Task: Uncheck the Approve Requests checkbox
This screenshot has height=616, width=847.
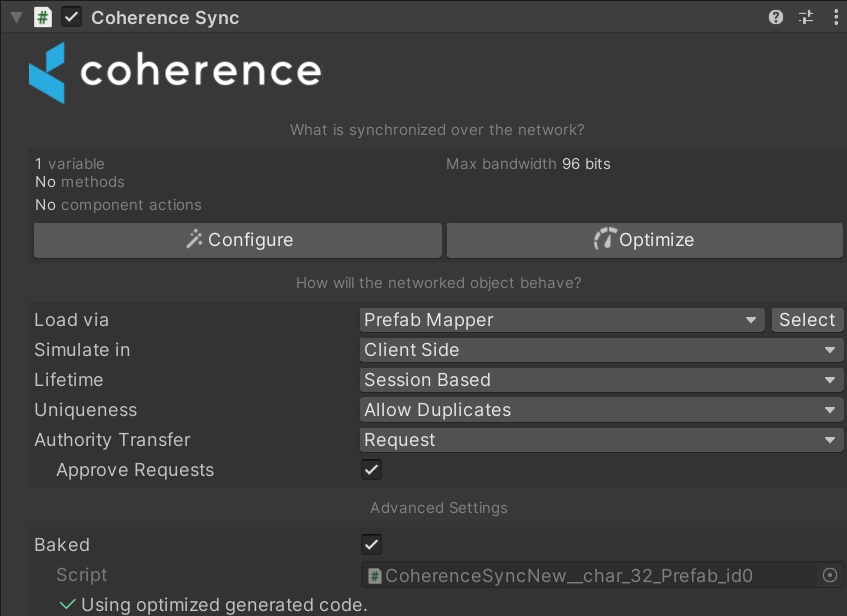Action: point(371,470)
